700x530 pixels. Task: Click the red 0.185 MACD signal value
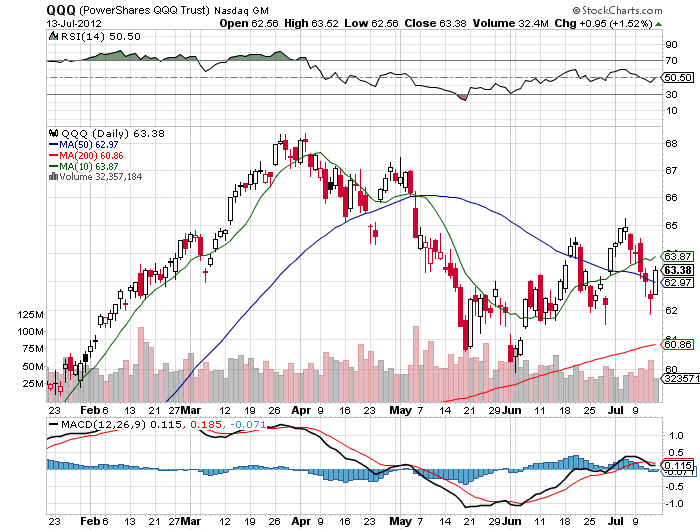point(206,424)
